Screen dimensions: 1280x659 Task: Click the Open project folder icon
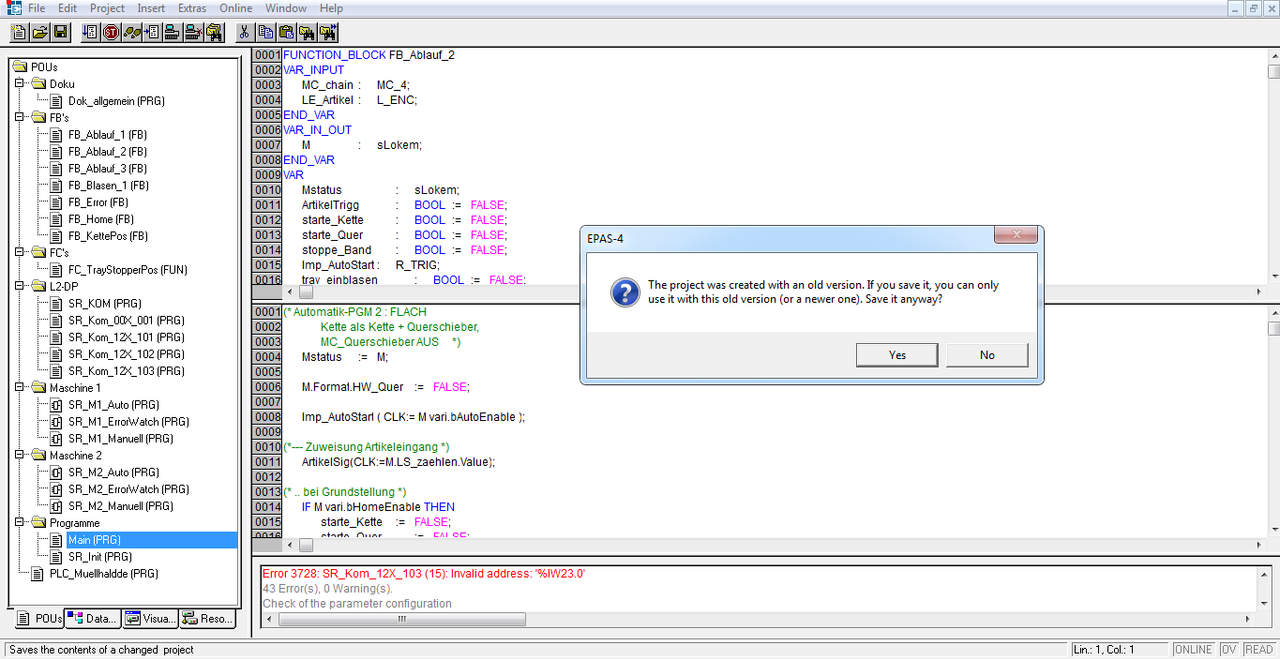[40, 32]
